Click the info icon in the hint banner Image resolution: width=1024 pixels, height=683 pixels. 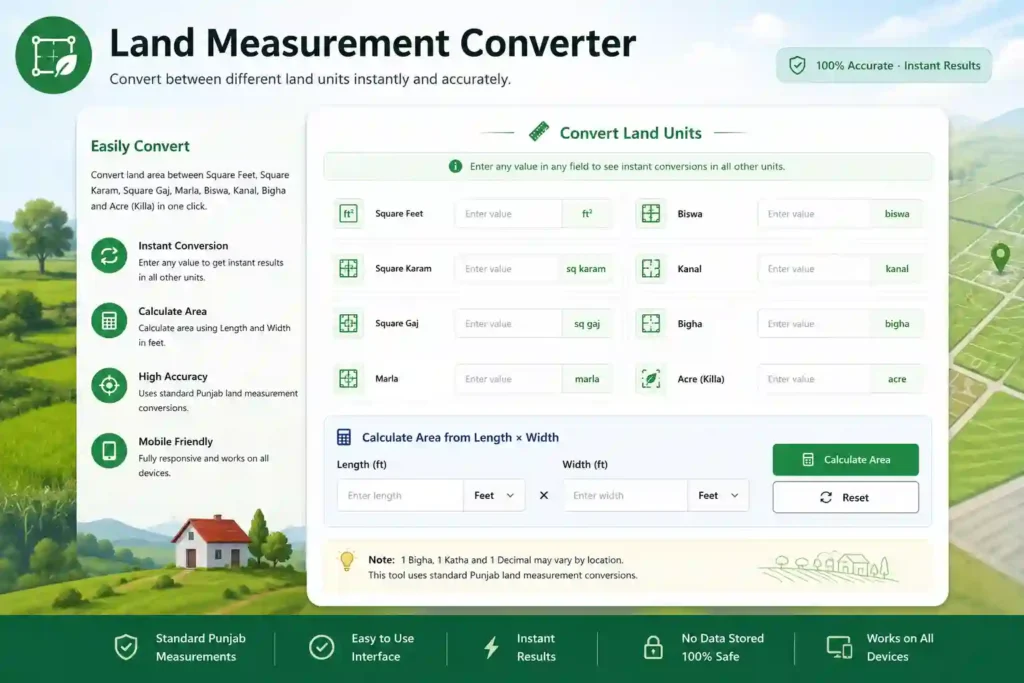[455, 167]
